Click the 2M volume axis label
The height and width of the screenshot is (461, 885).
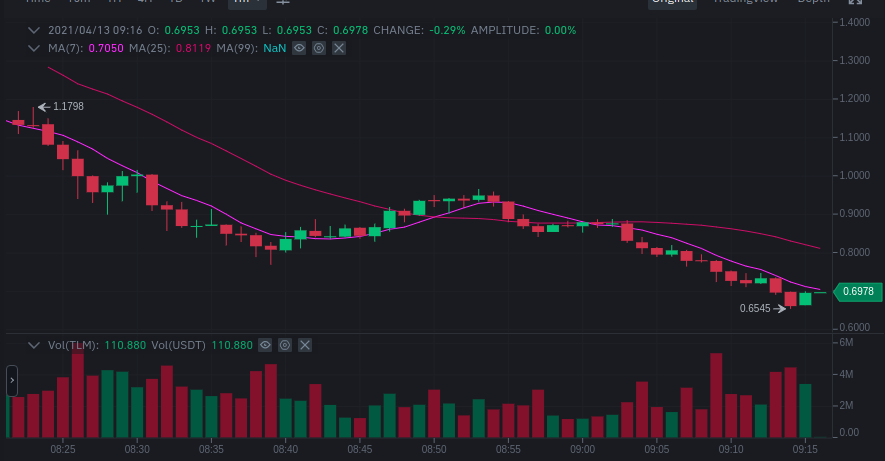click(846, 406)
